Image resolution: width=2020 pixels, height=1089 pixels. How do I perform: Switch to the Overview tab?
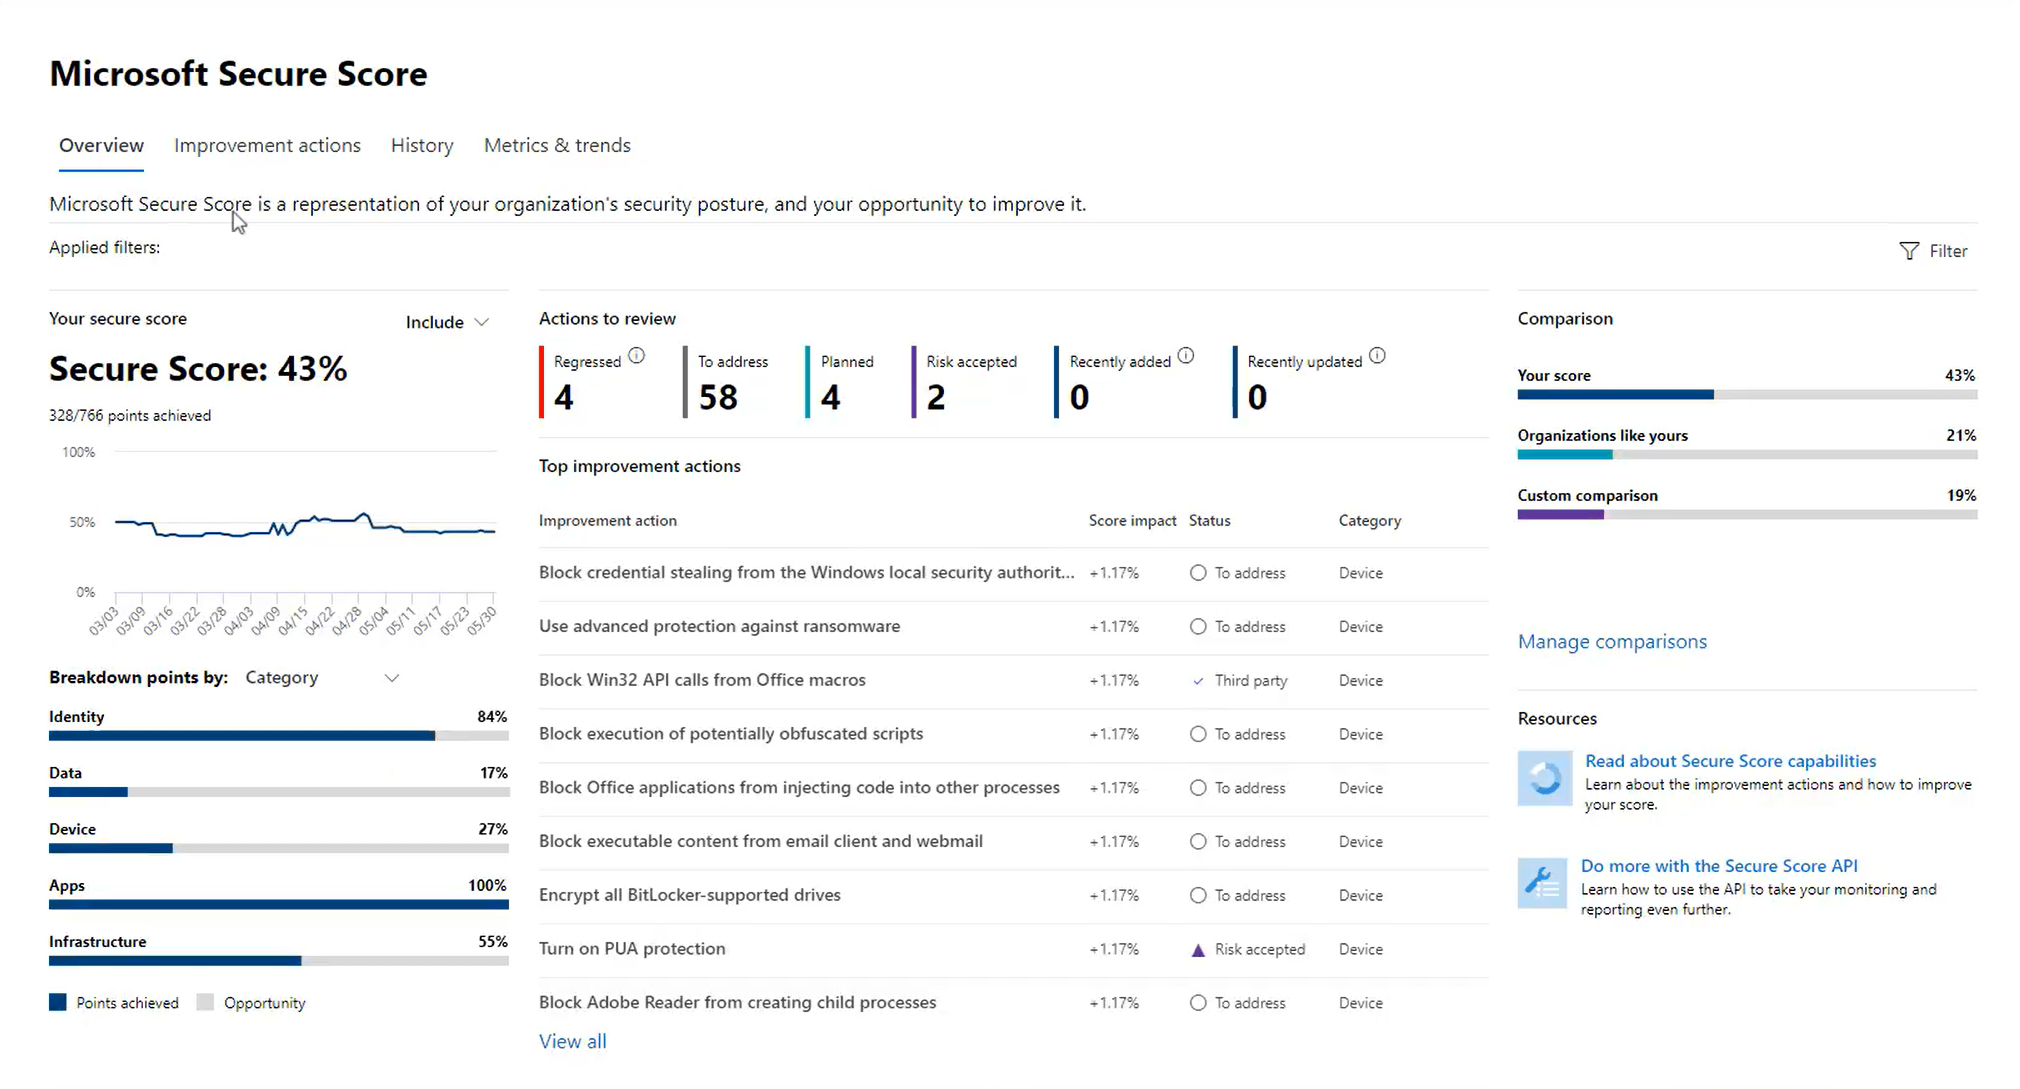101,145
